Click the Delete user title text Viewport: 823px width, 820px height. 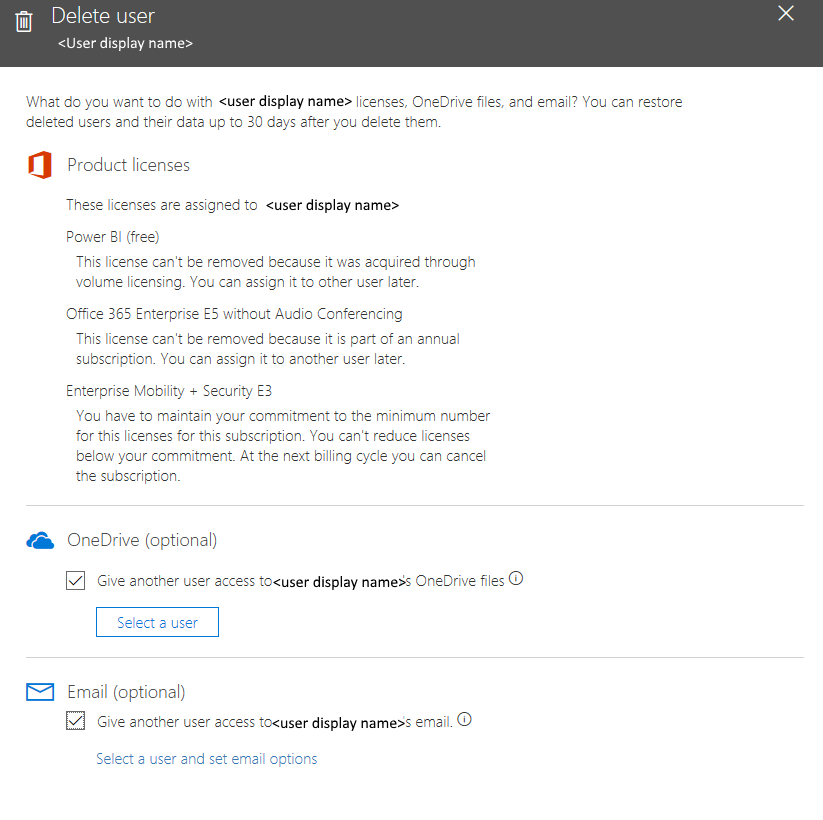tap(103, 16)
